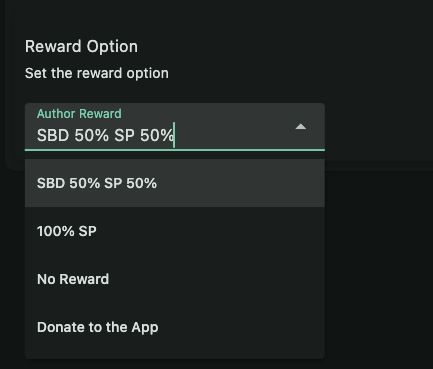433x369 pixels.
Task: Collapse the Author Reward dropdown arrow
Action: pyautogui.click(x=301, y=127)
